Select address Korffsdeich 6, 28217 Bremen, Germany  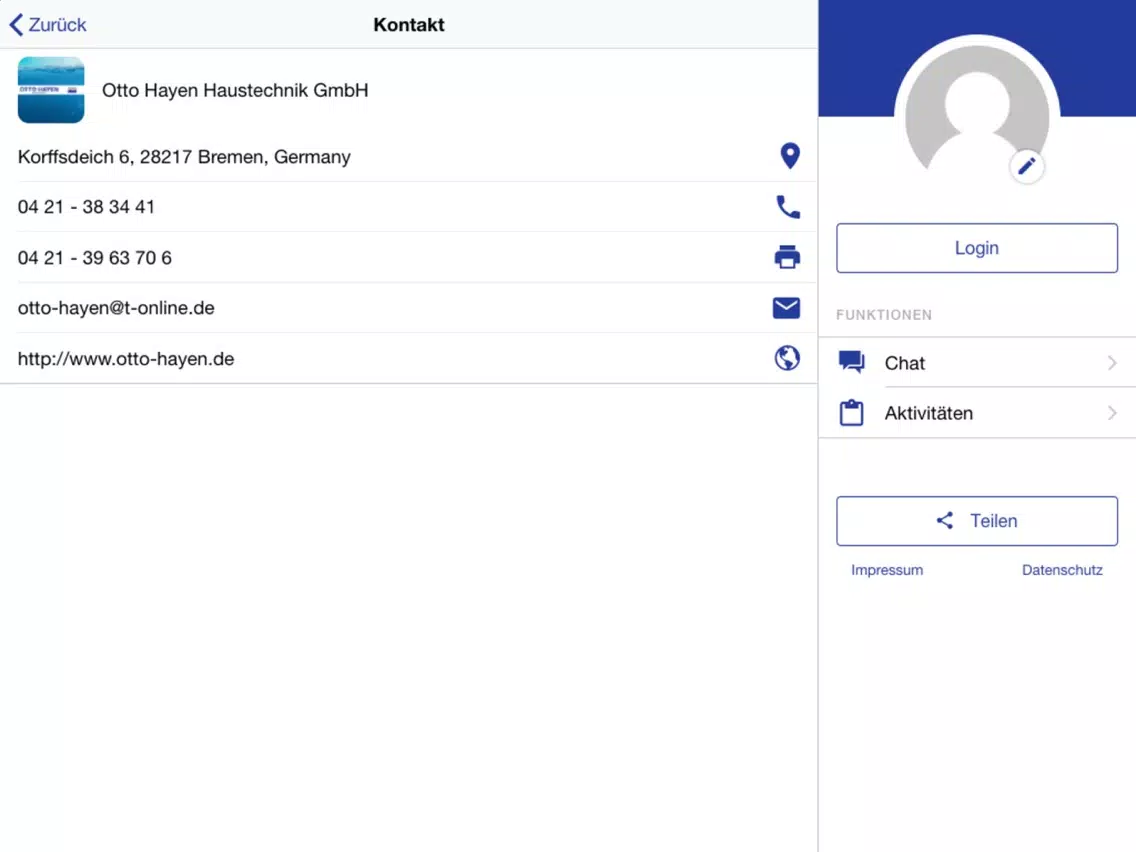pyautogui.click(x=184, y=156)
